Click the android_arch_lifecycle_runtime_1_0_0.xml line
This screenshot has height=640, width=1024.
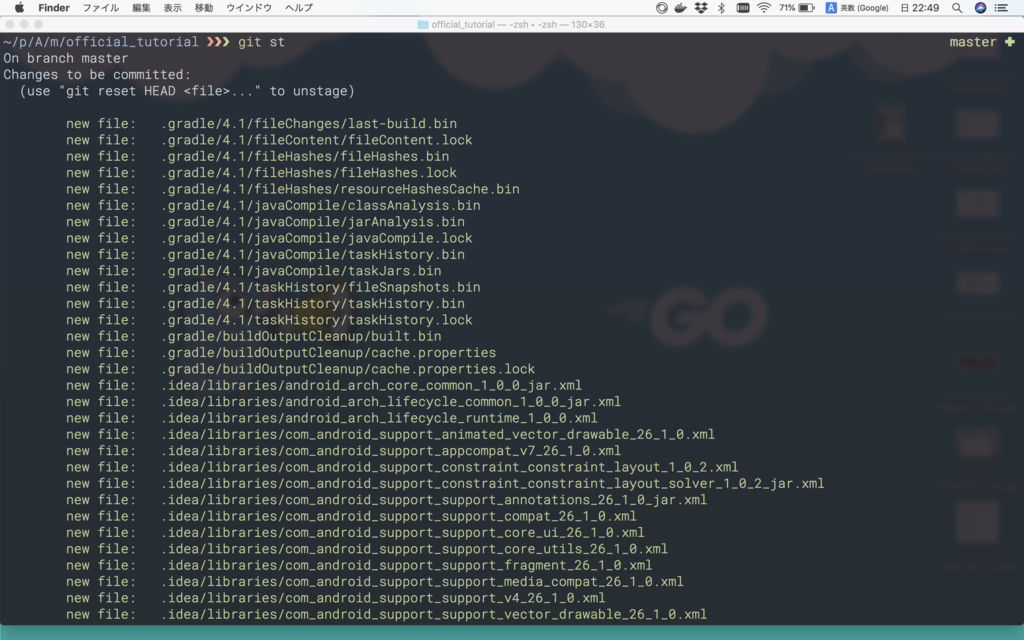(332, 417)
